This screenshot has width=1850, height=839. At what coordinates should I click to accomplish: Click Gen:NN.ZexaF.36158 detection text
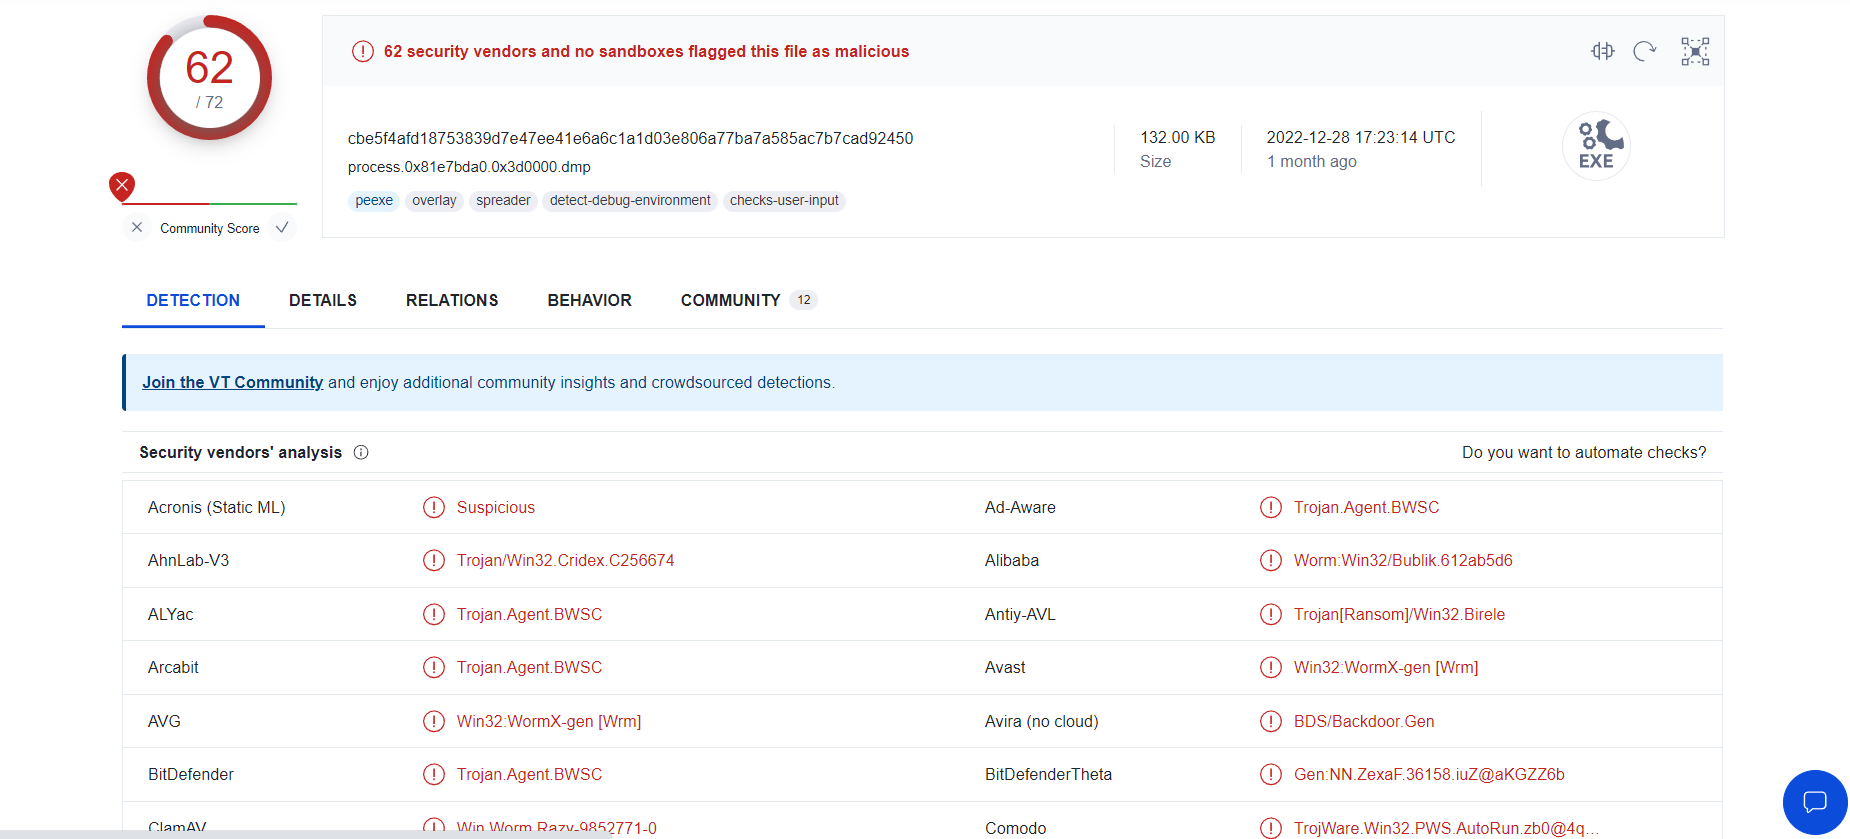point(1429,774)
